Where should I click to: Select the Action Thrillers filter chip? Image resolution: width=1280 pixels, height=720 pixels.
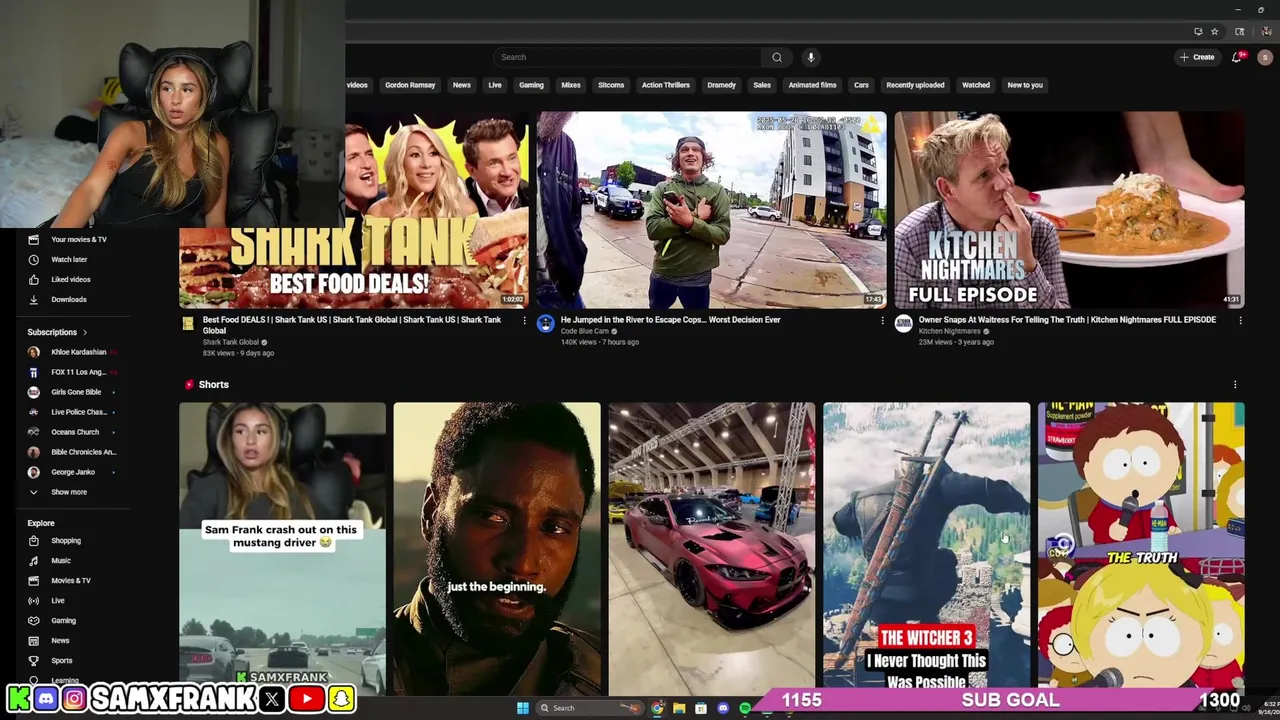tap(666, 85)
